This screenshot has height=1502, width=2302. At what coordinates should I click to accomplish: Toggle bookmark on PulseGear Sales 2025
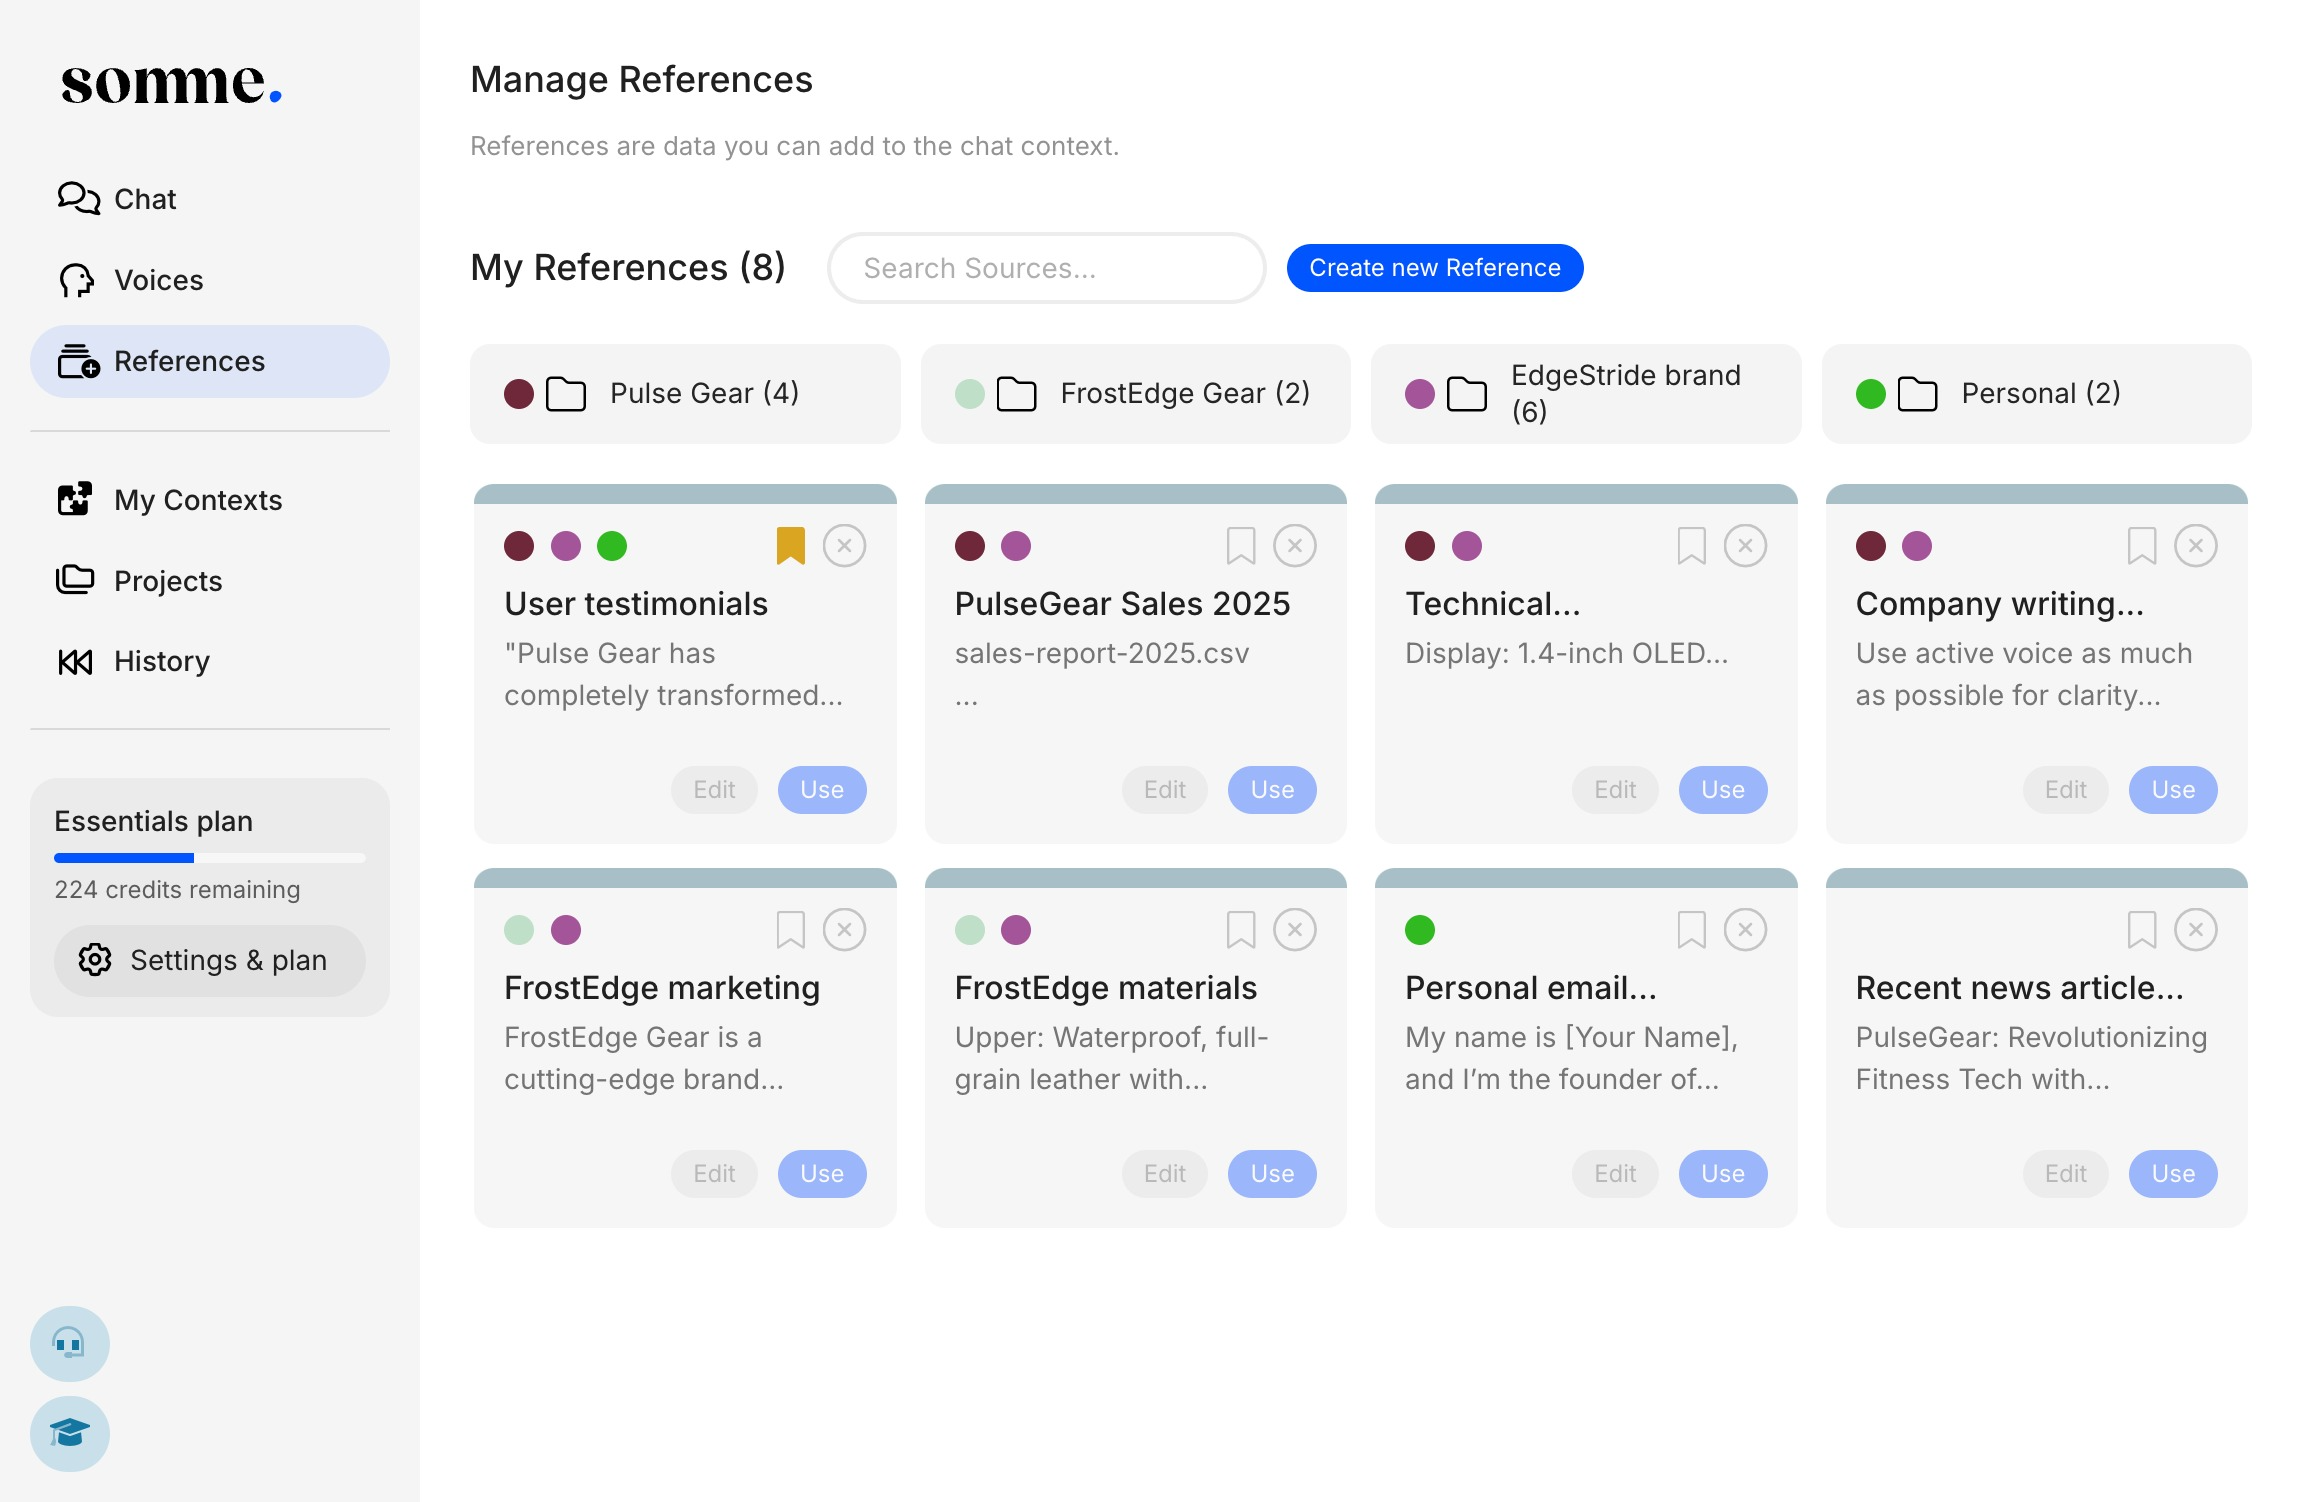point(1240,546)
